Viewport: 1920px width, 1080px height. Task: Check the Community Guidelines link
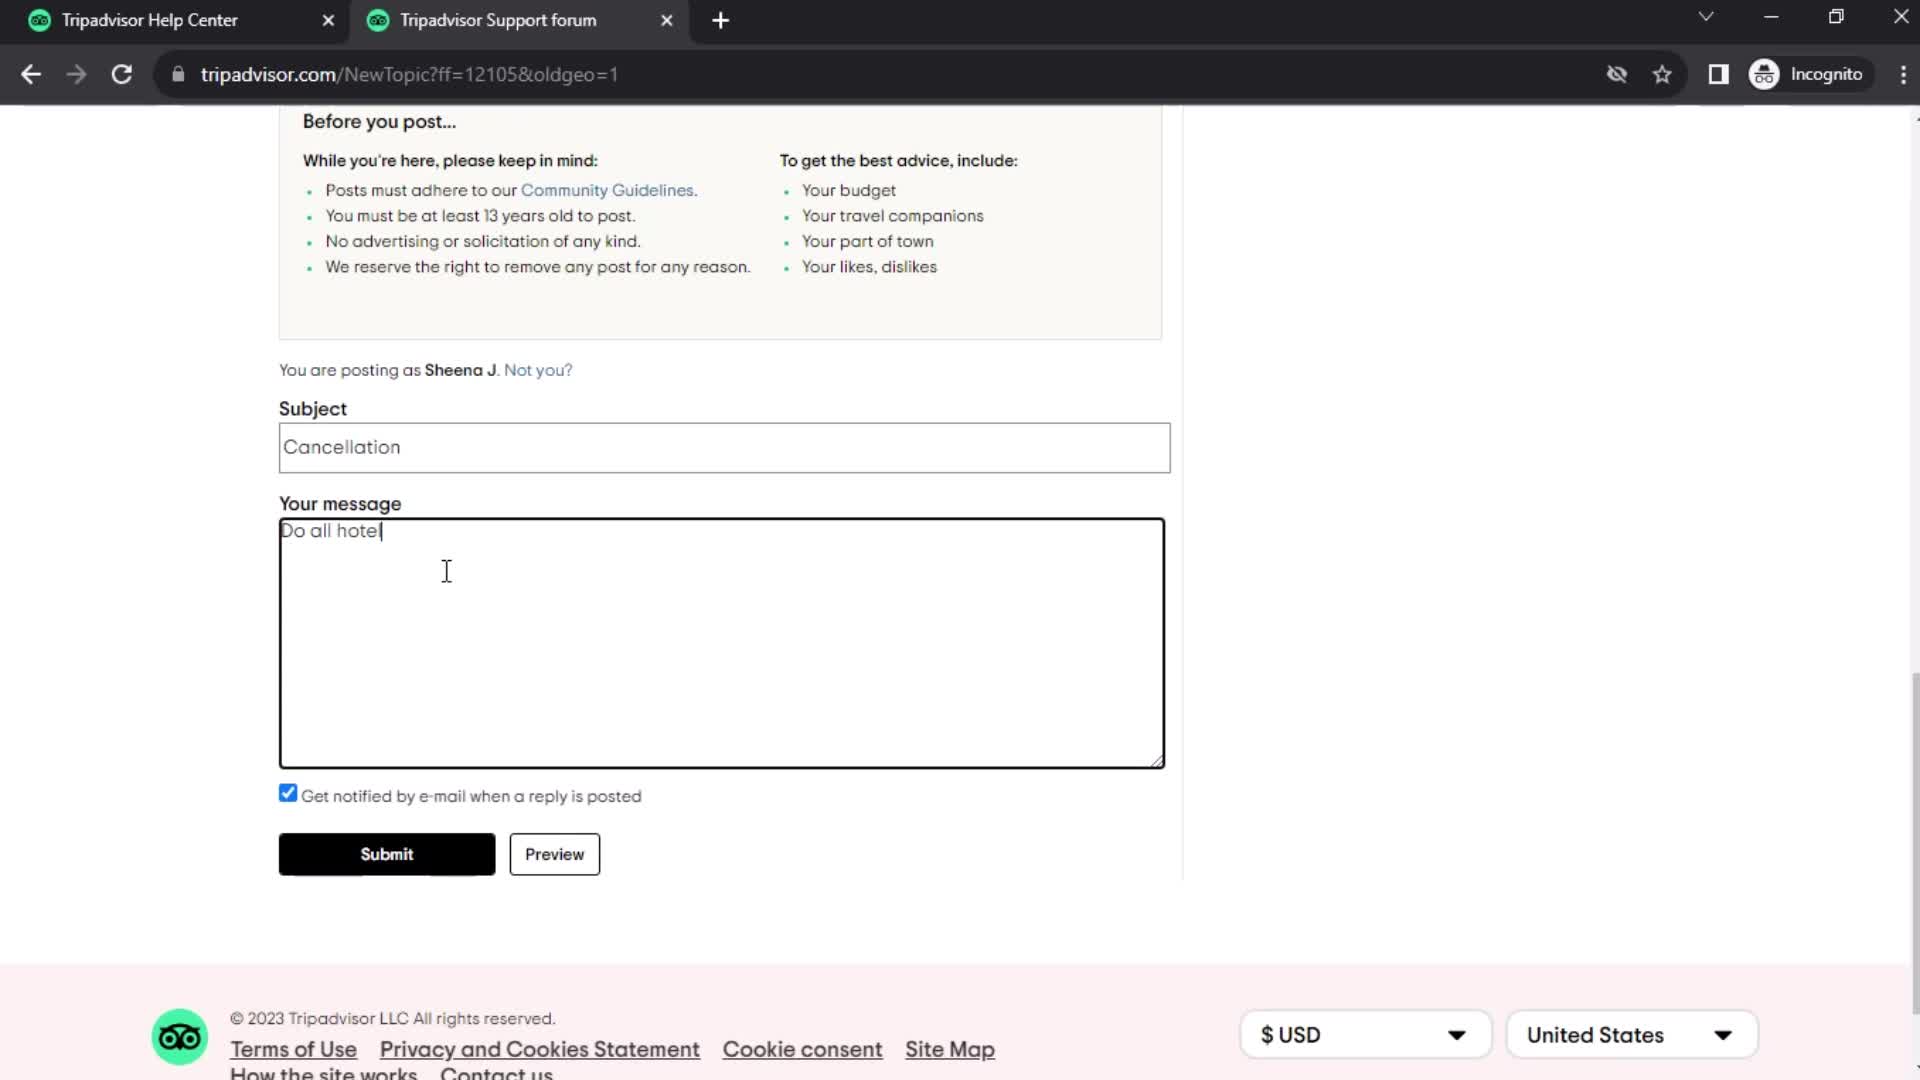tap(608, 190)
